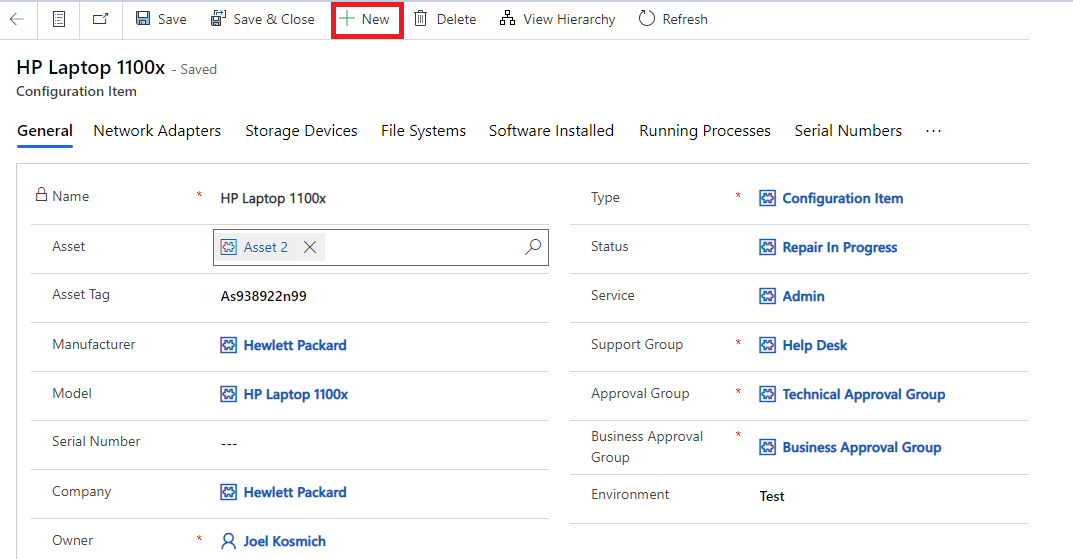Click the Save floppy disk icon
The width and height of the screenshot is (1073, 559).
(x=143, y=18)
